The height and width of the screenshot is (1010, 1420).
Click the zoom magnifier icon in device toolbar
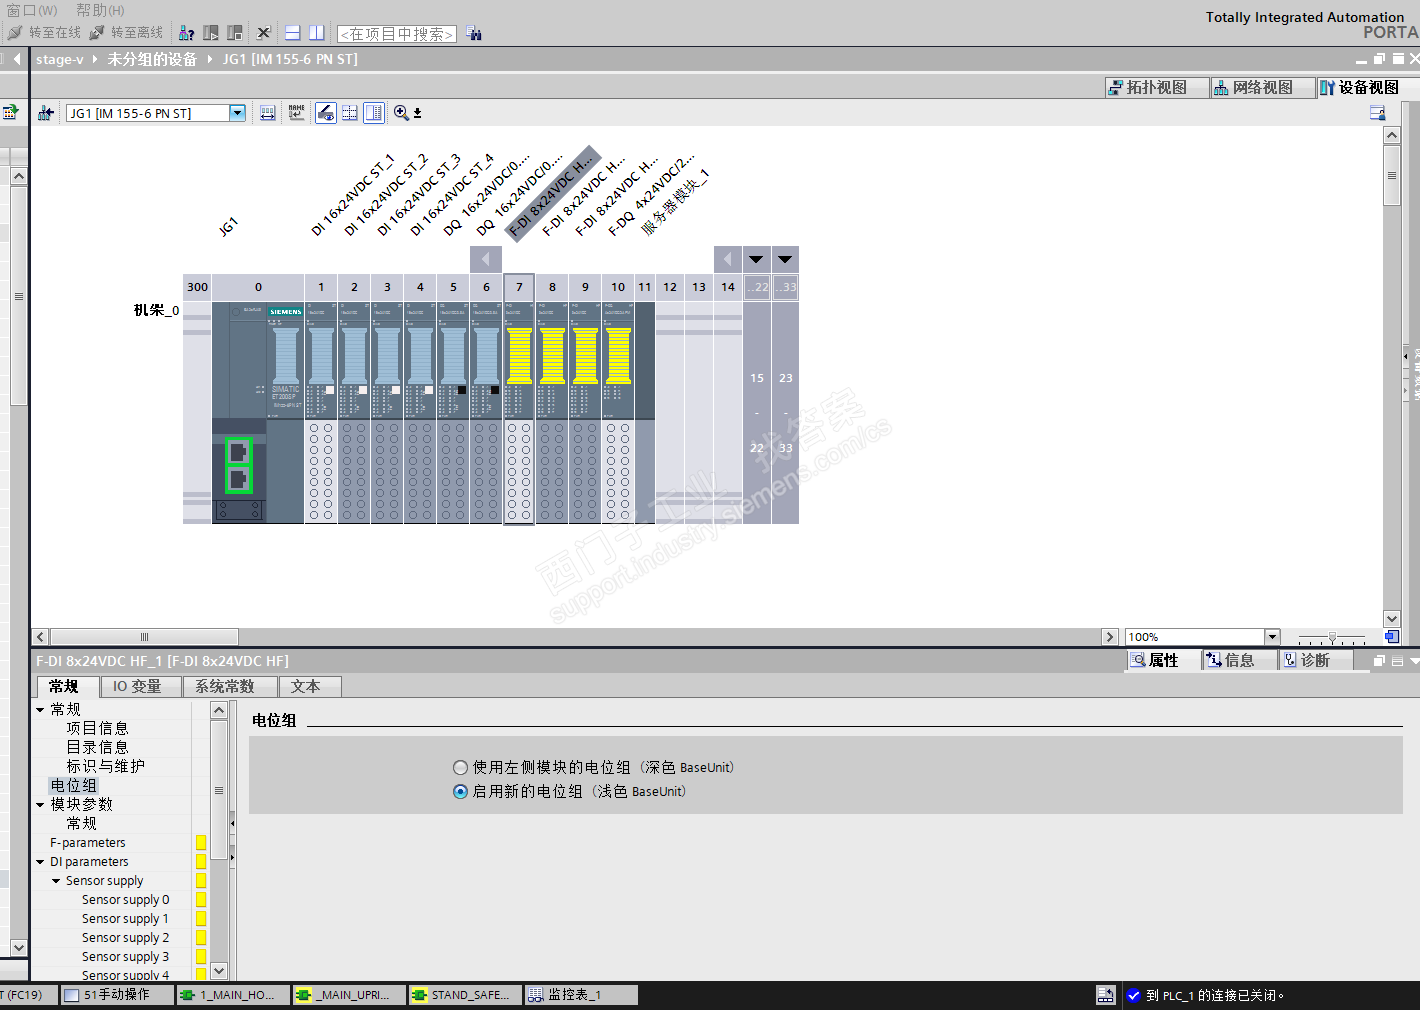coord(401,113)
